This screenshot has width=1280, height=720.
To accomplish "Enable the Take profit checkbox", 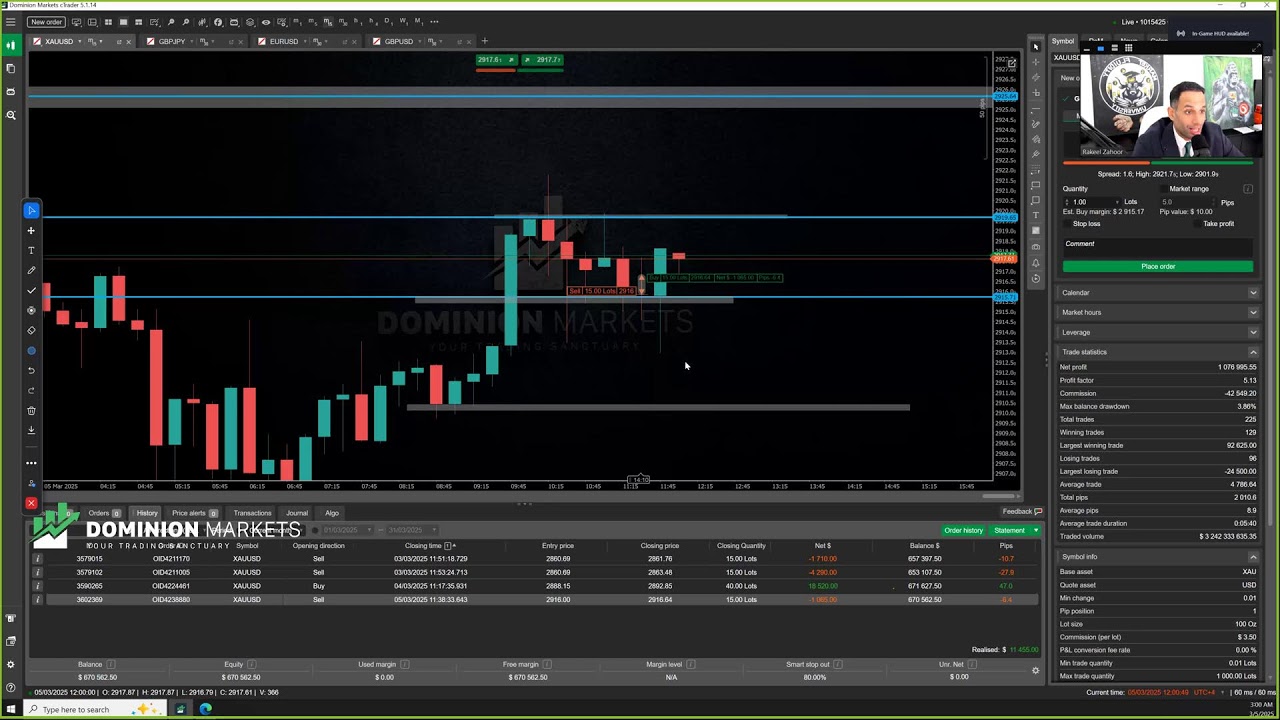I will click(1198, 224).
